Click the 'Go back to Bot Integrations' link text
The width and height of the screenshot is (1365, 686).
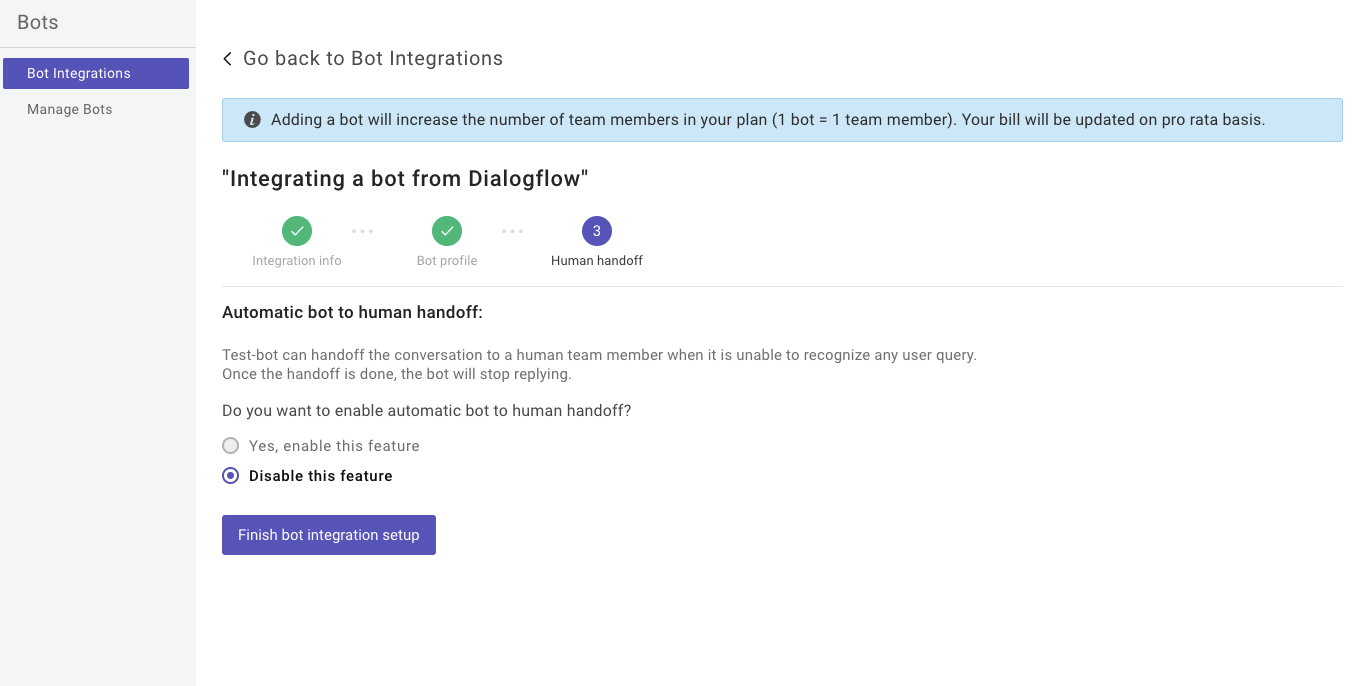372,59
